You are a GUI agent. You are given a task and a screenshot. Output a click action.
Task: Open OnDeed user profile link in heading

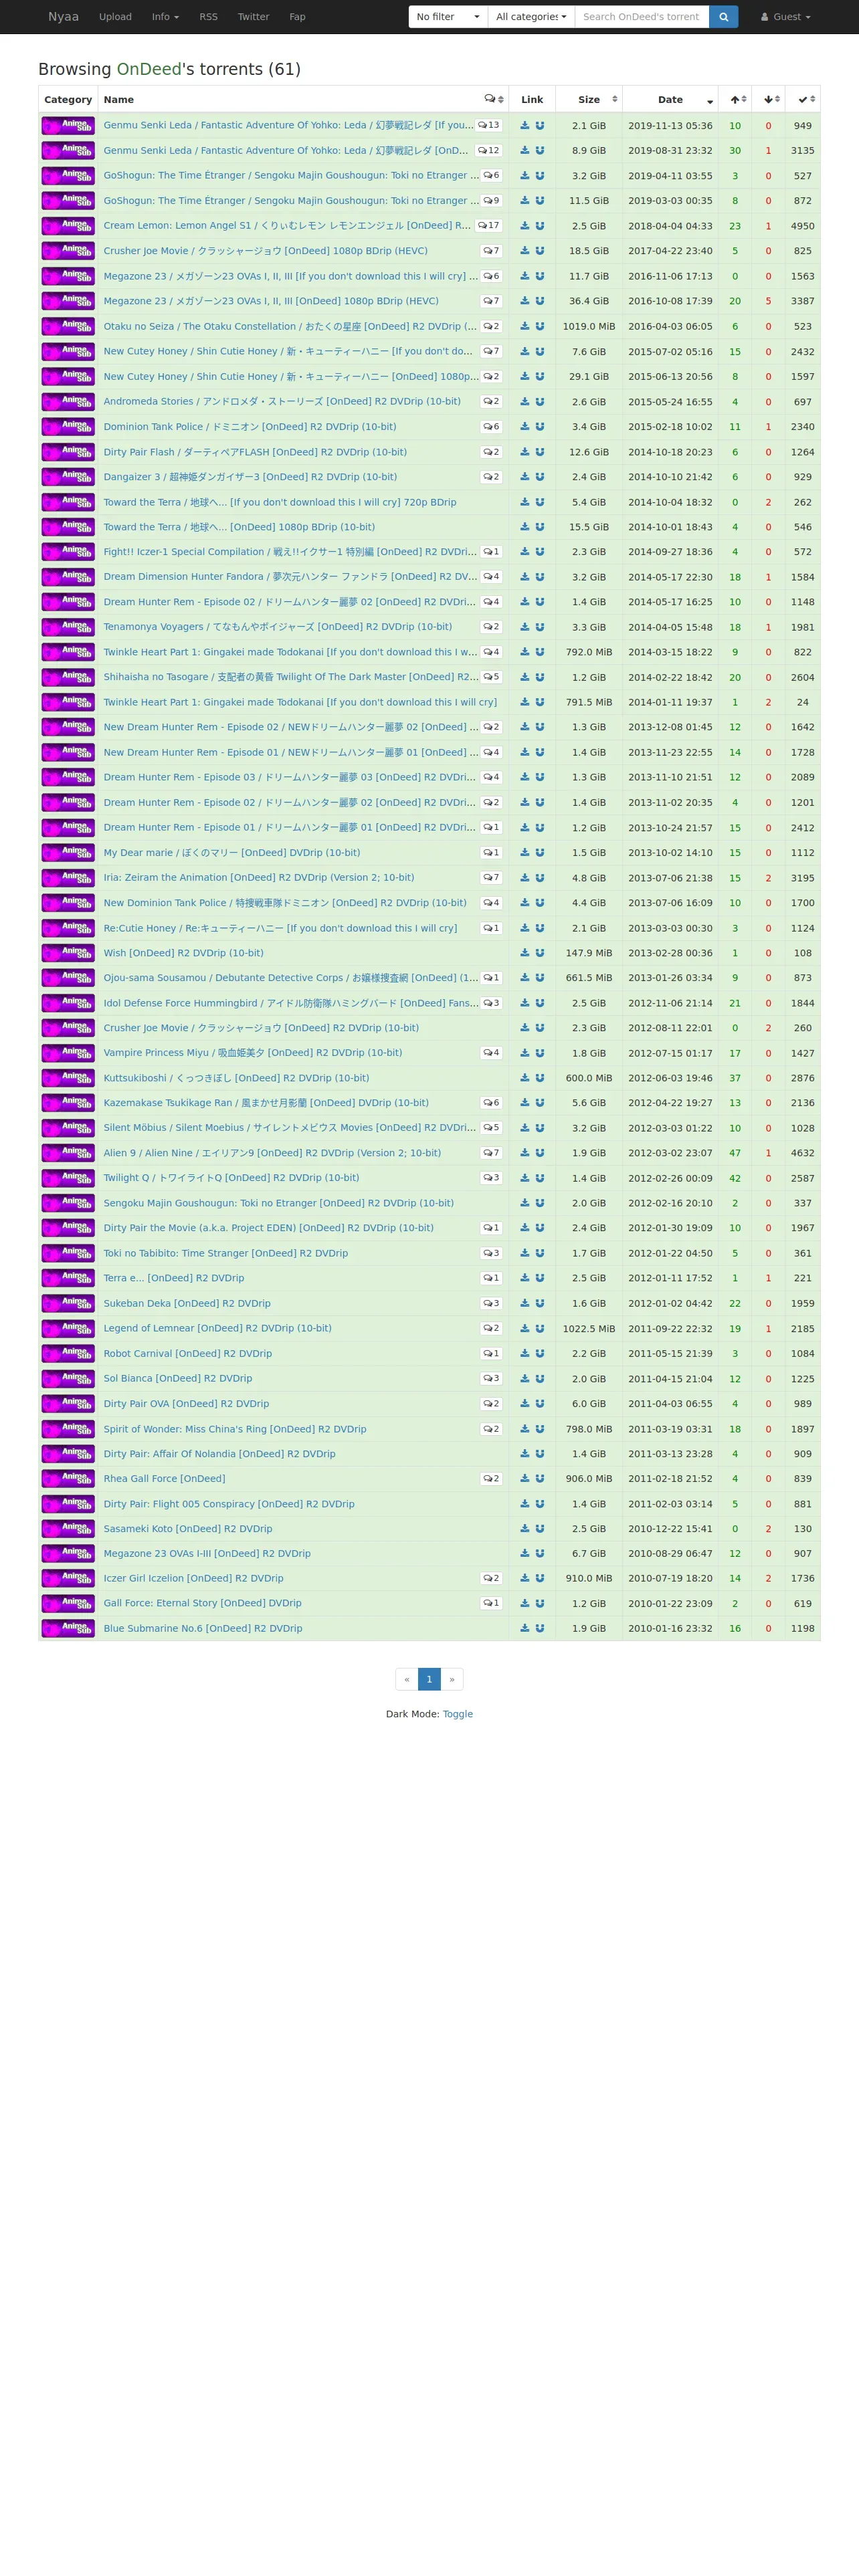149,69
